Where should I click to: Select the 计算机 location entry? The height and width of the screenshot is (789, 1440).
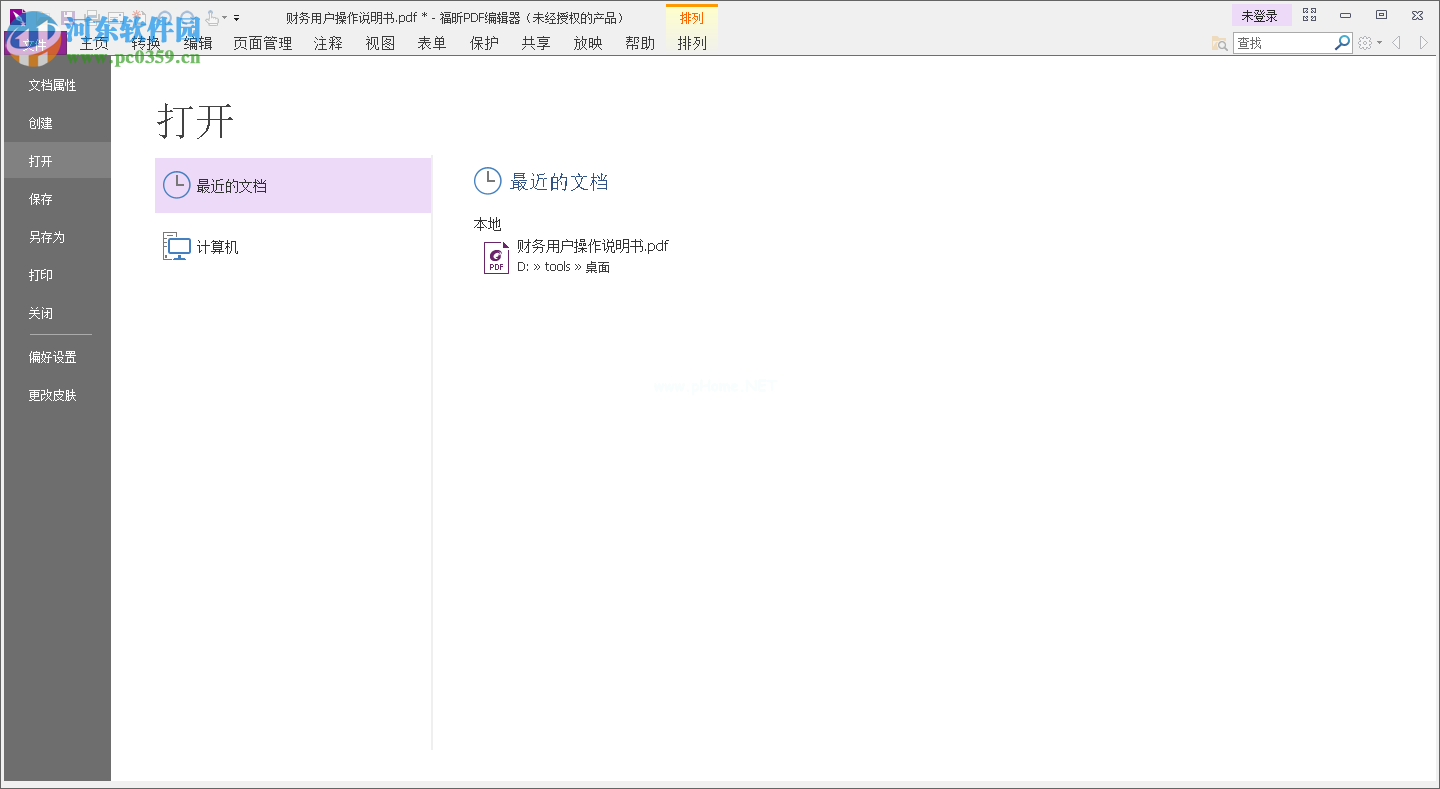pos(293,246)
